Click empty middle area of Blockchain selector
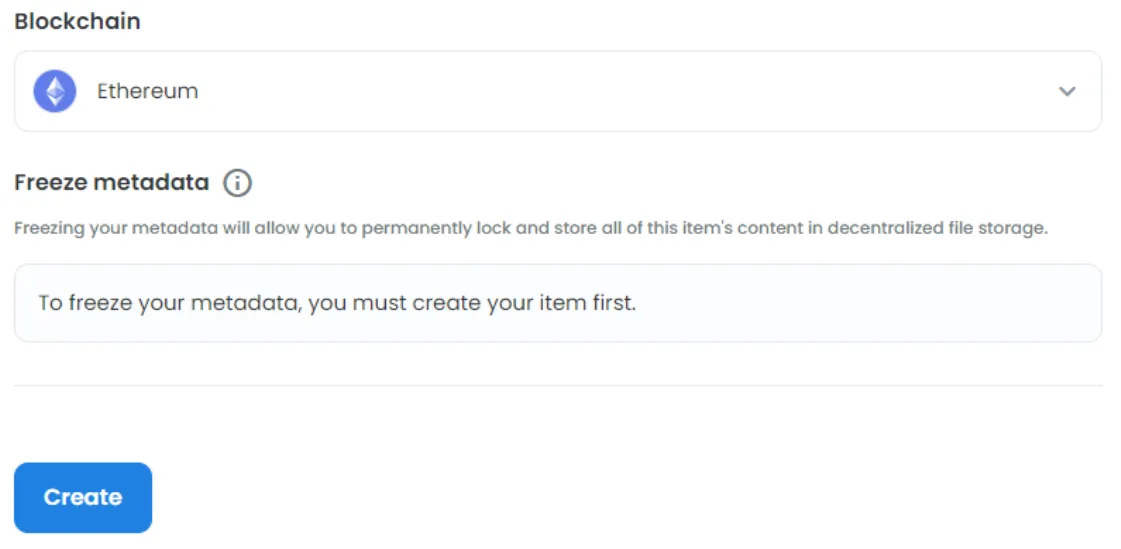1121x549 pixels. tap(600, 91)
